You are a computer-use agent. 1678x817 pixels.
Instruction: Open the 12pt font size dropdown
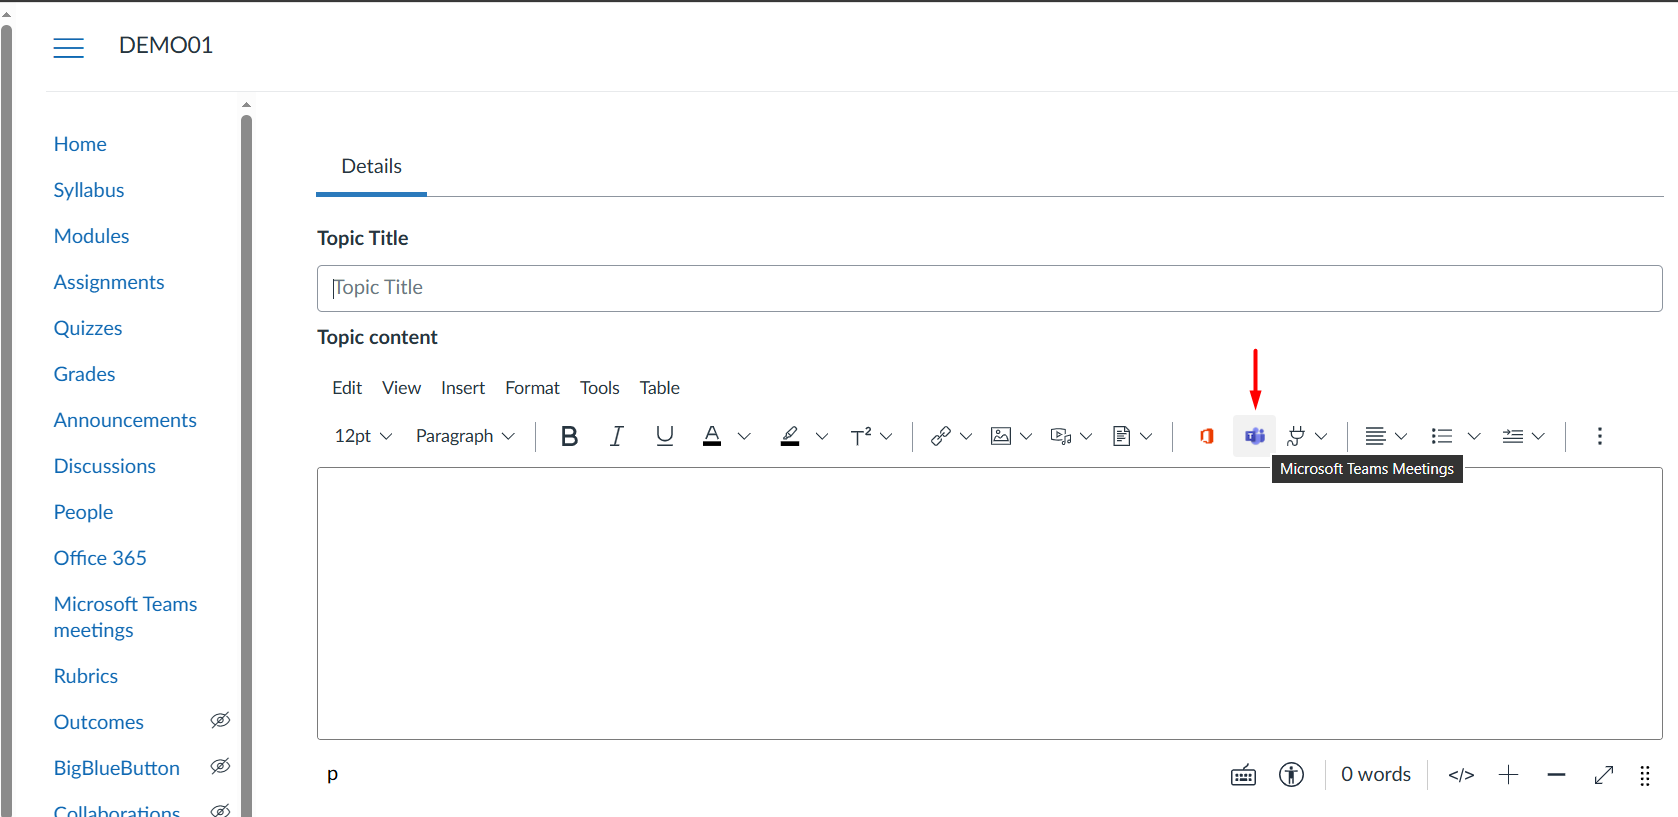pos(363,436)
